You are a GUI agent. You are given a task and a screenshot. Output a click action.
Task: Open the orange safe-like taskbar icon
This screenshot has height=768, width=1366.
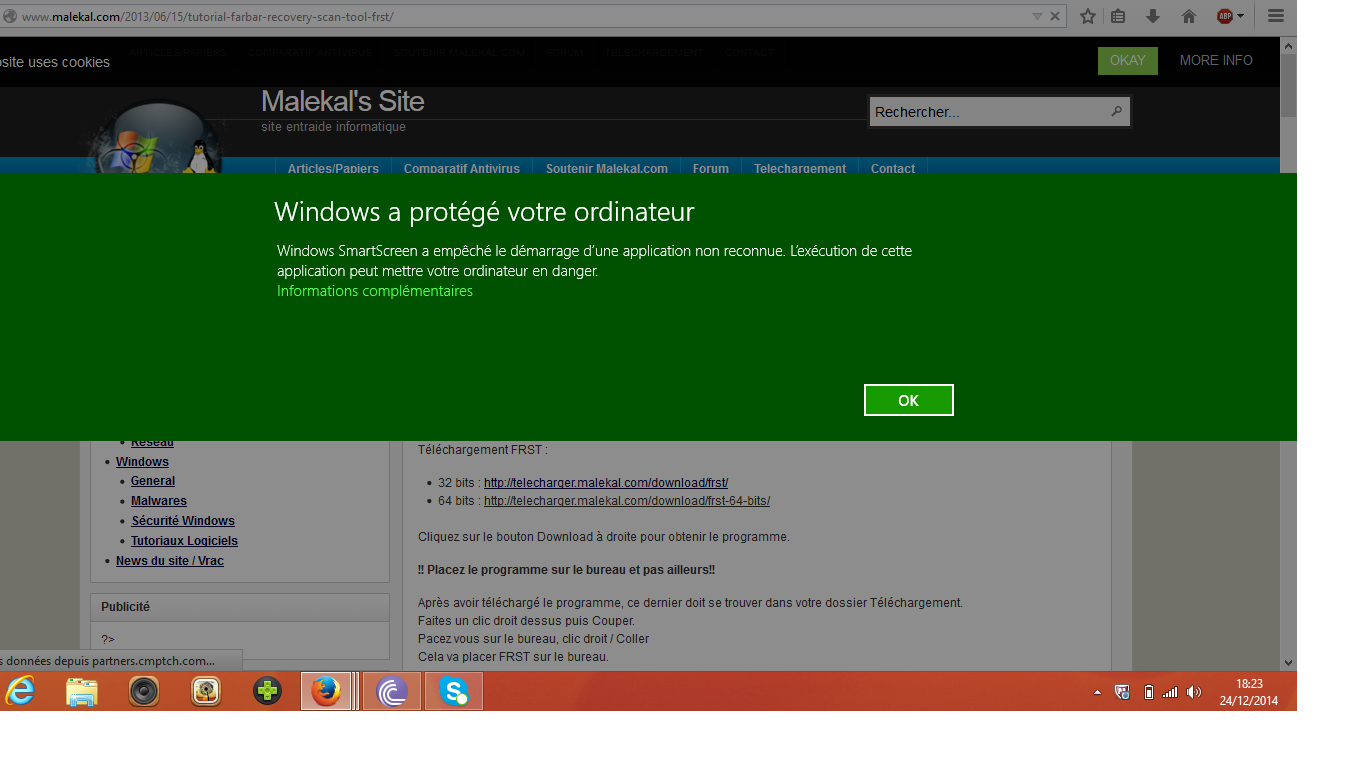tap(206, 691)
